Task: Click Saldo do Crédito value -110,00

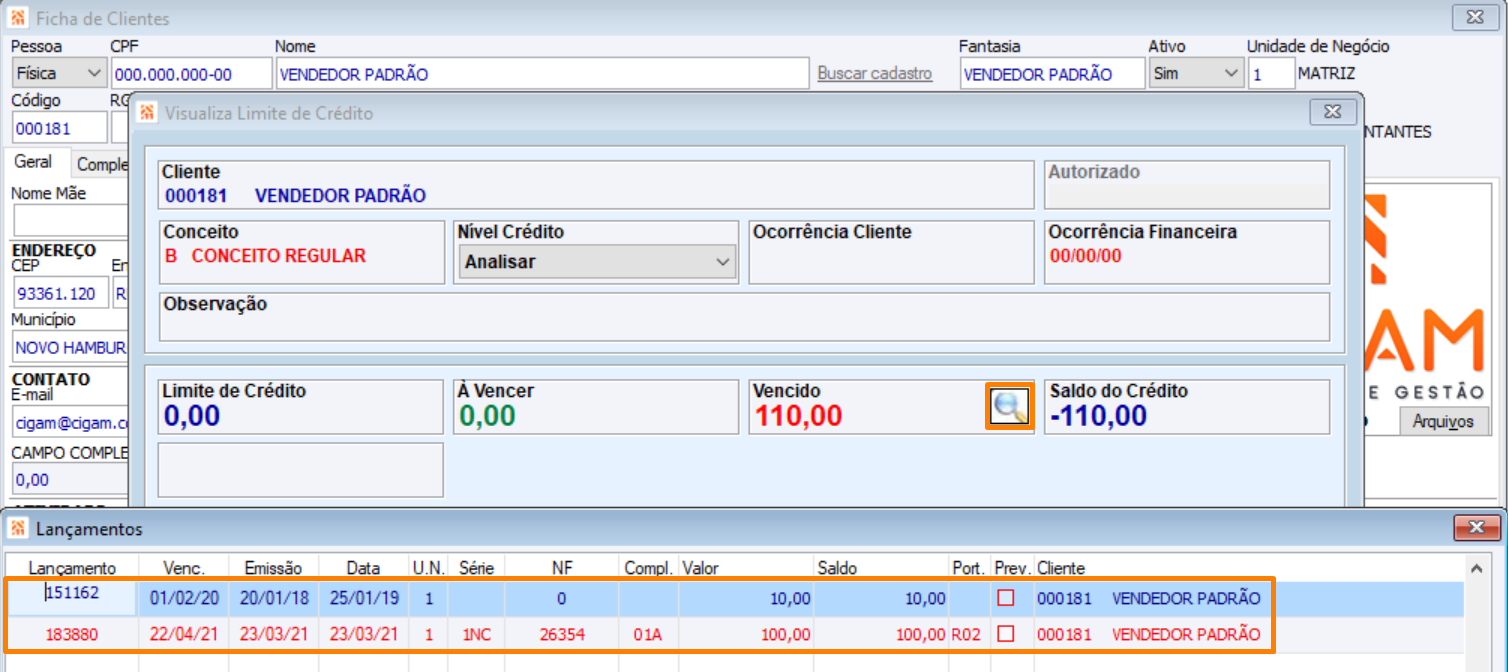Action: [1098, 416]
